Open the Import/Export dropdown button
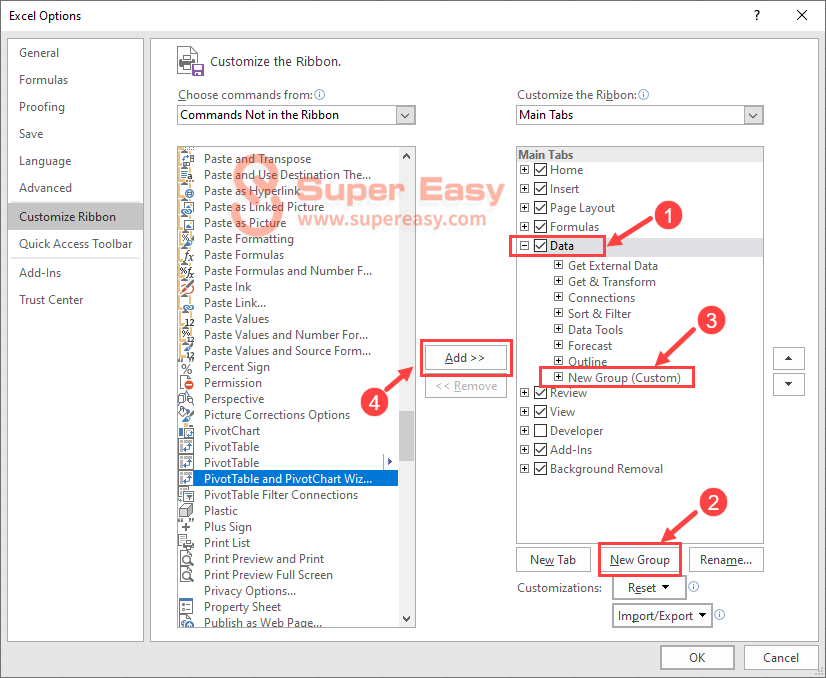Screen dimensions: 826x678 coord(662,615)
